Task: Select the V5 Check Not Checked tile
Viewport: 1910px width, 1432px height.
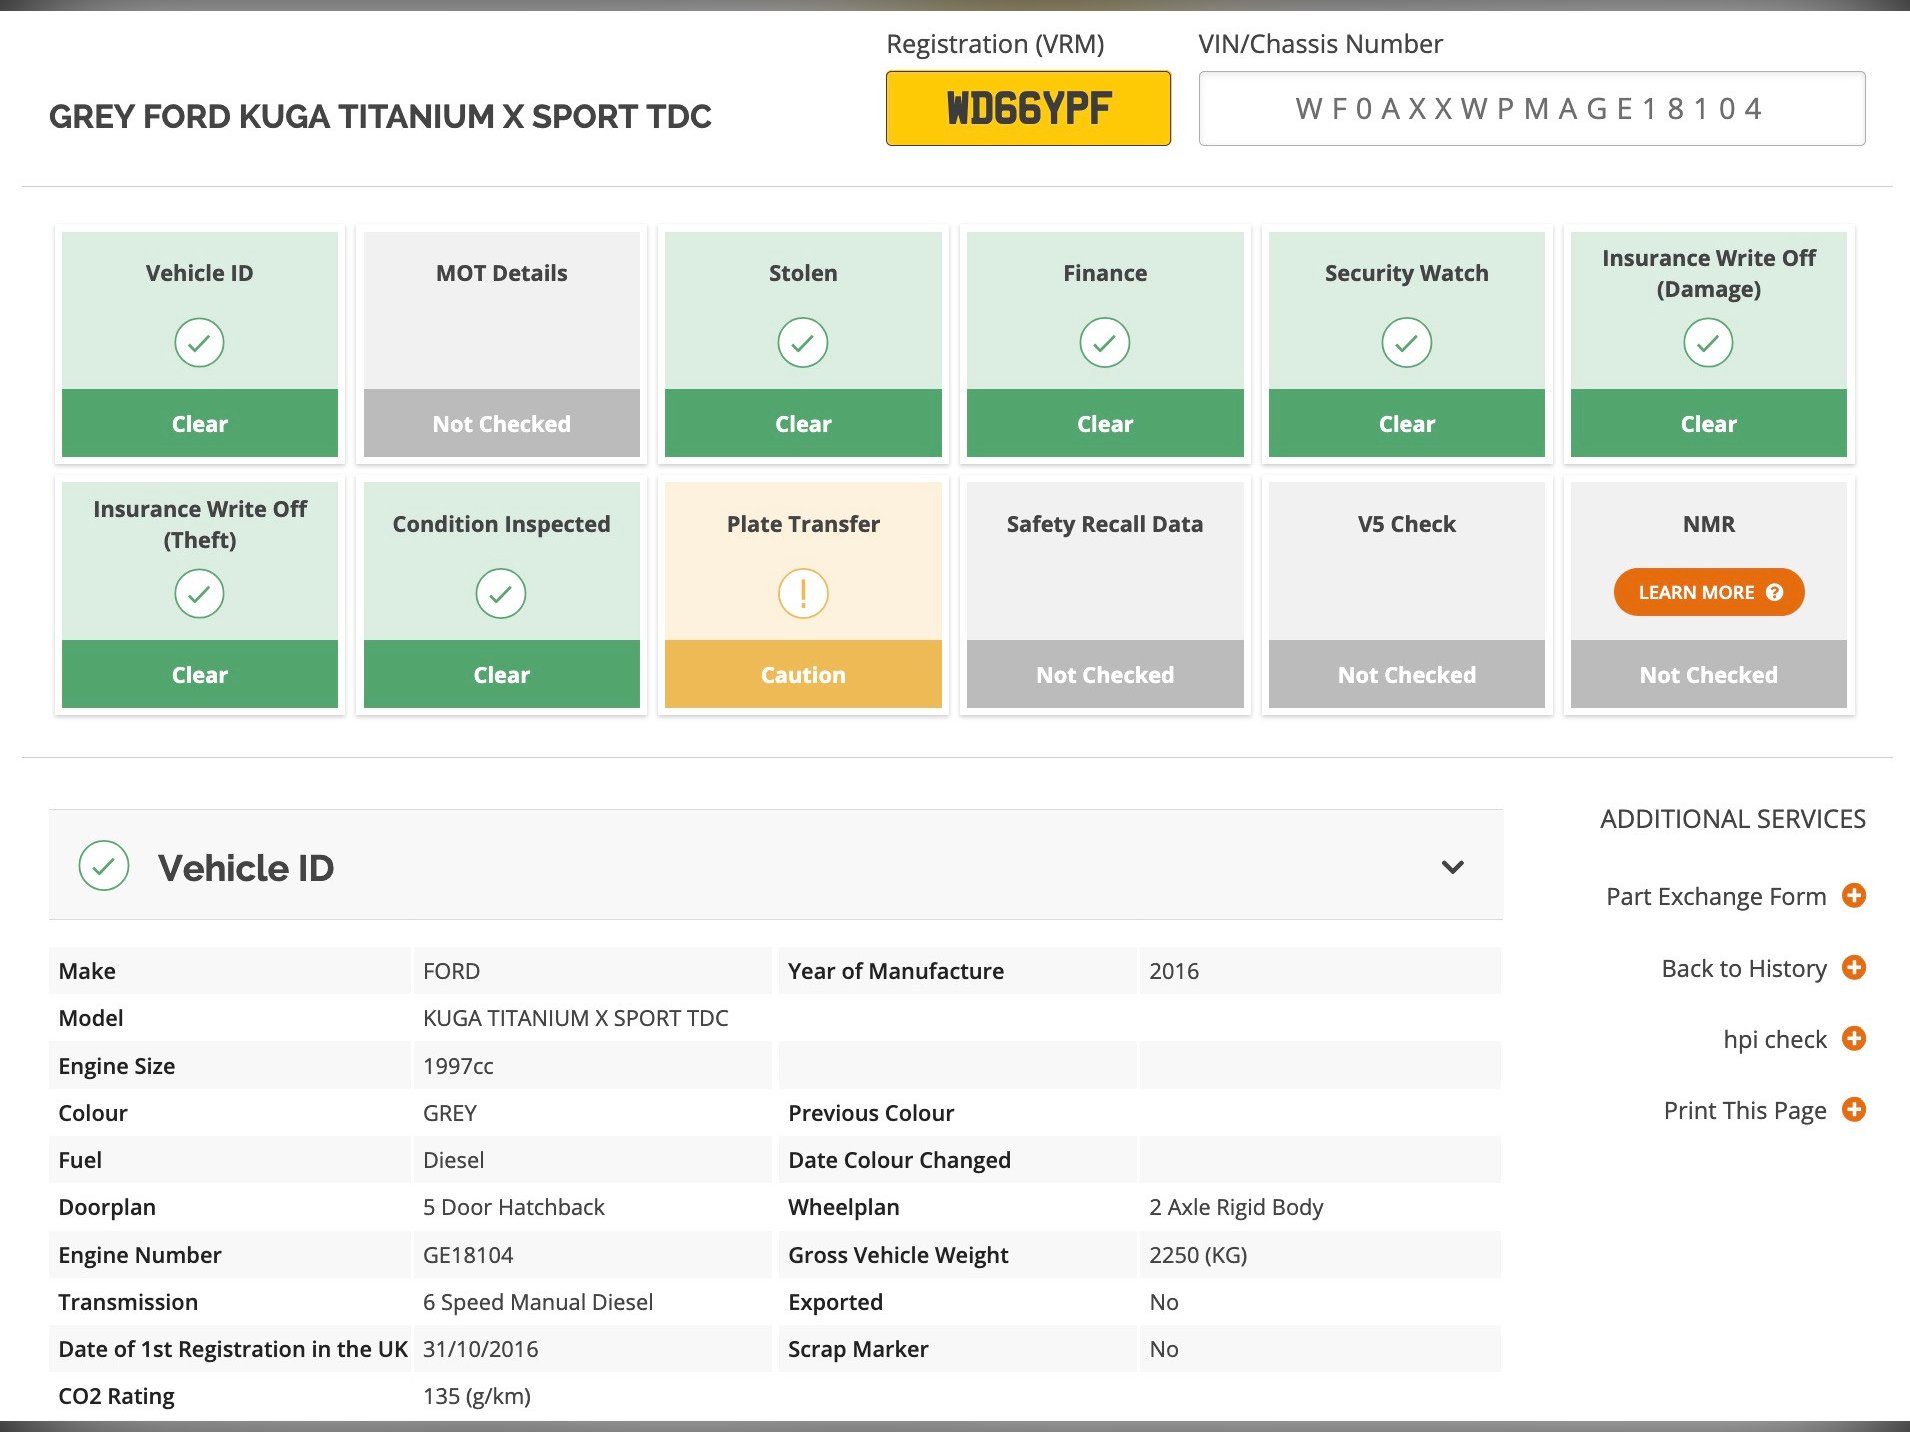Action: [x=1406, y=674]
